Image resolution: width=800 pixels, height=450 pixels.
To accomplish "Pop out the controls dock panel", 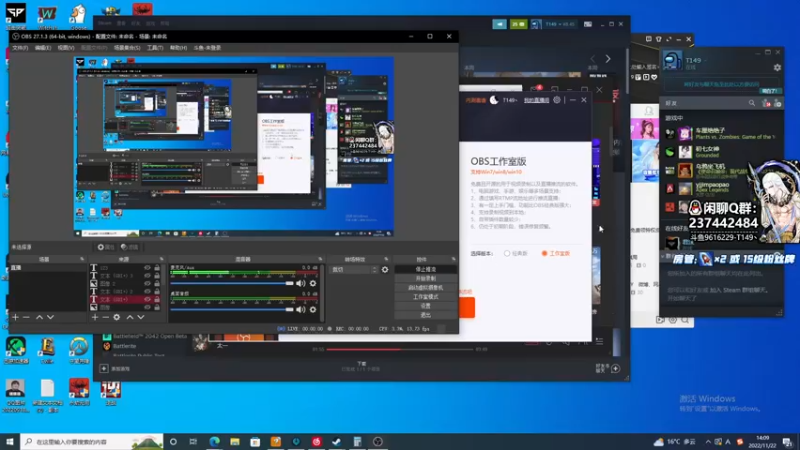I will [x=453, y=259].
